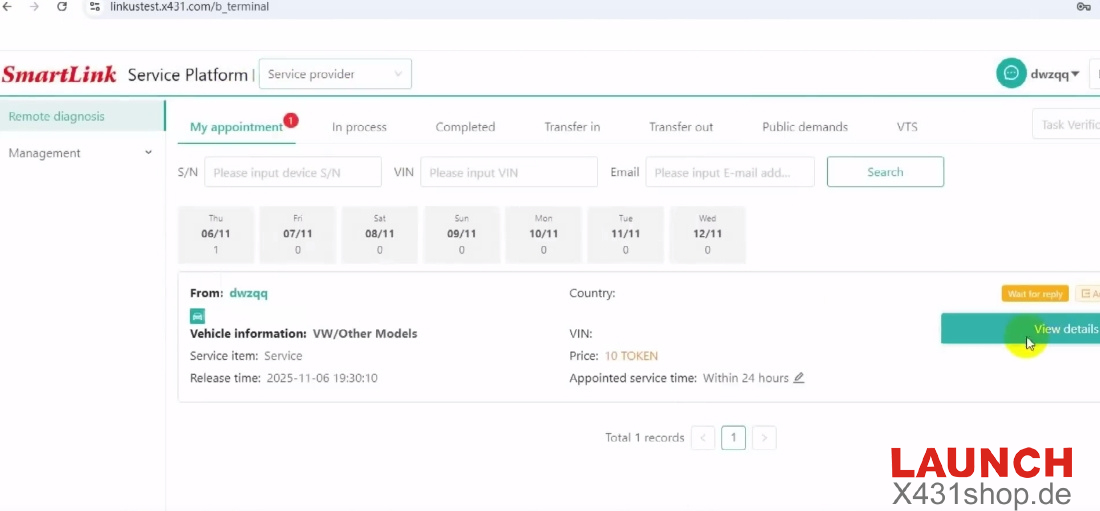This screenshot has width=1100, height=511.
Task: Click the SmartLink logo
Action: click(x=60, y=75)
